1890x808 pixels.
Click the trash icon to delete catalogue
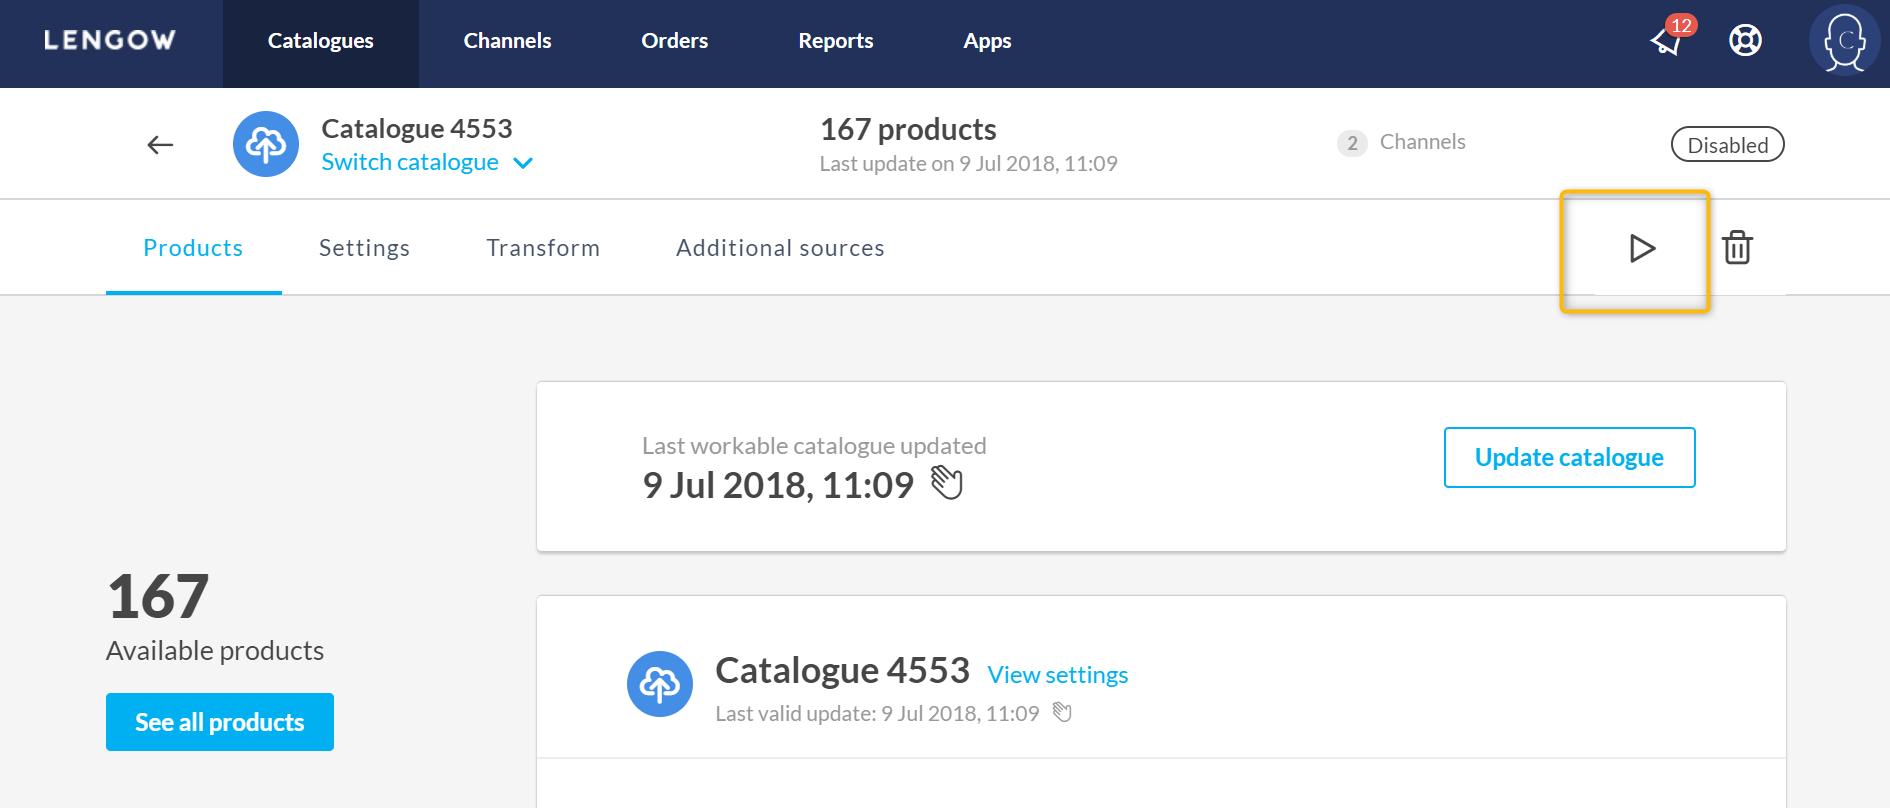coord(1737,247)
